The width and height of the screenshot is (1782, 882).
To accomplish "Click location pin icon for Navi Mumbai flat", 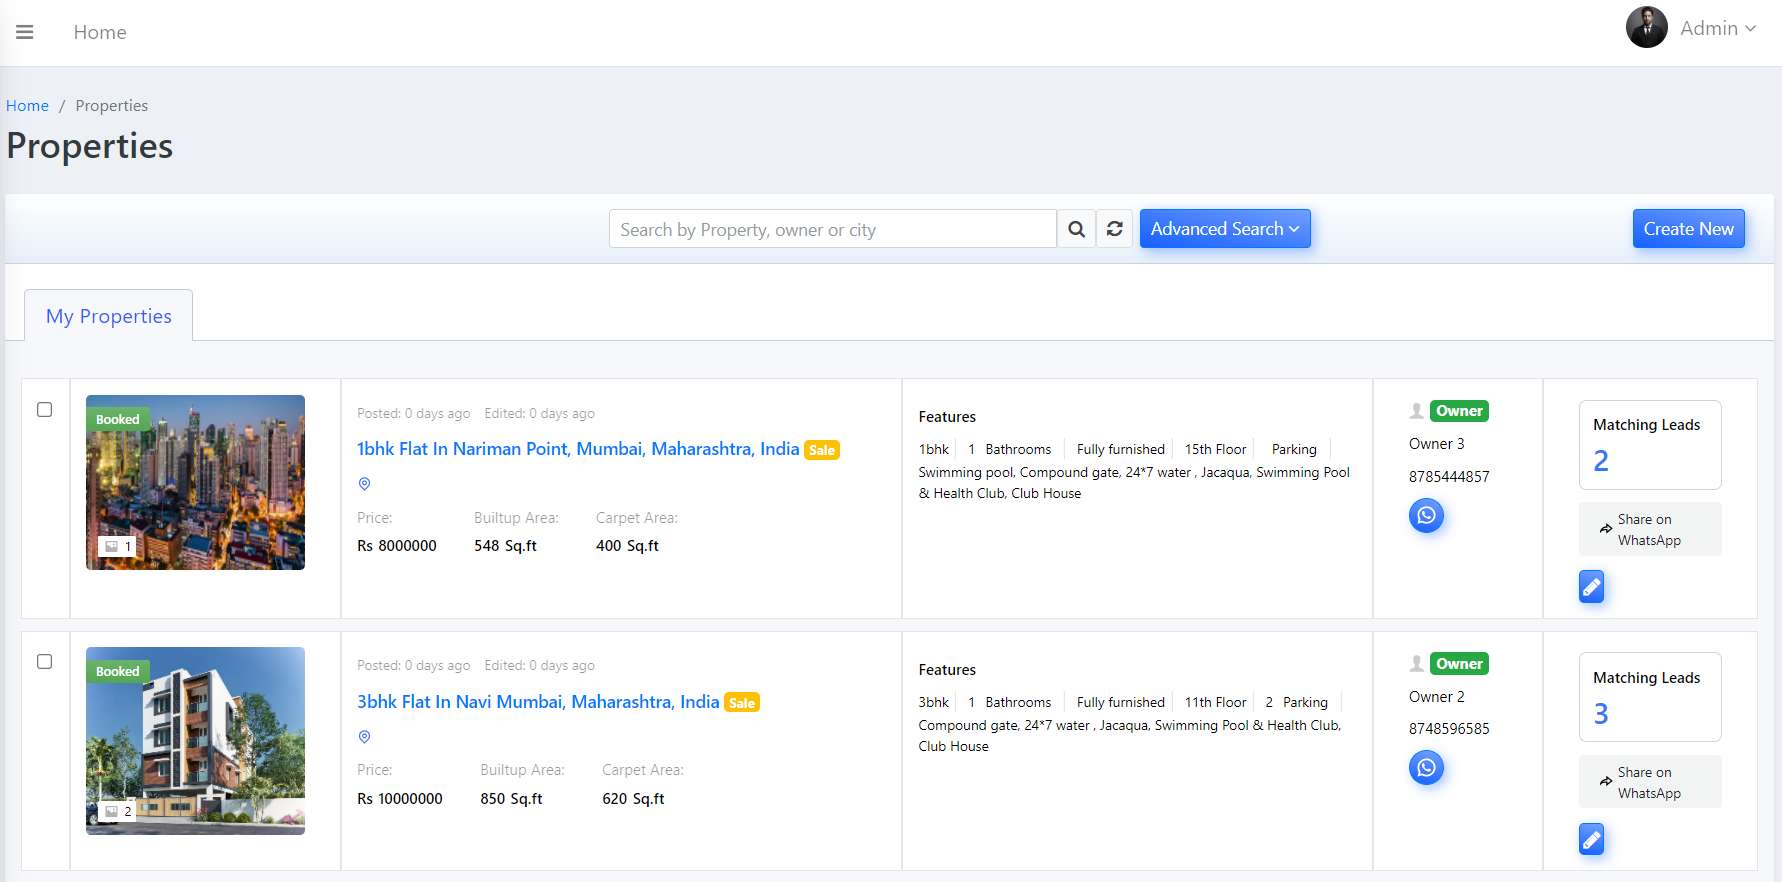I will (364, 737).
